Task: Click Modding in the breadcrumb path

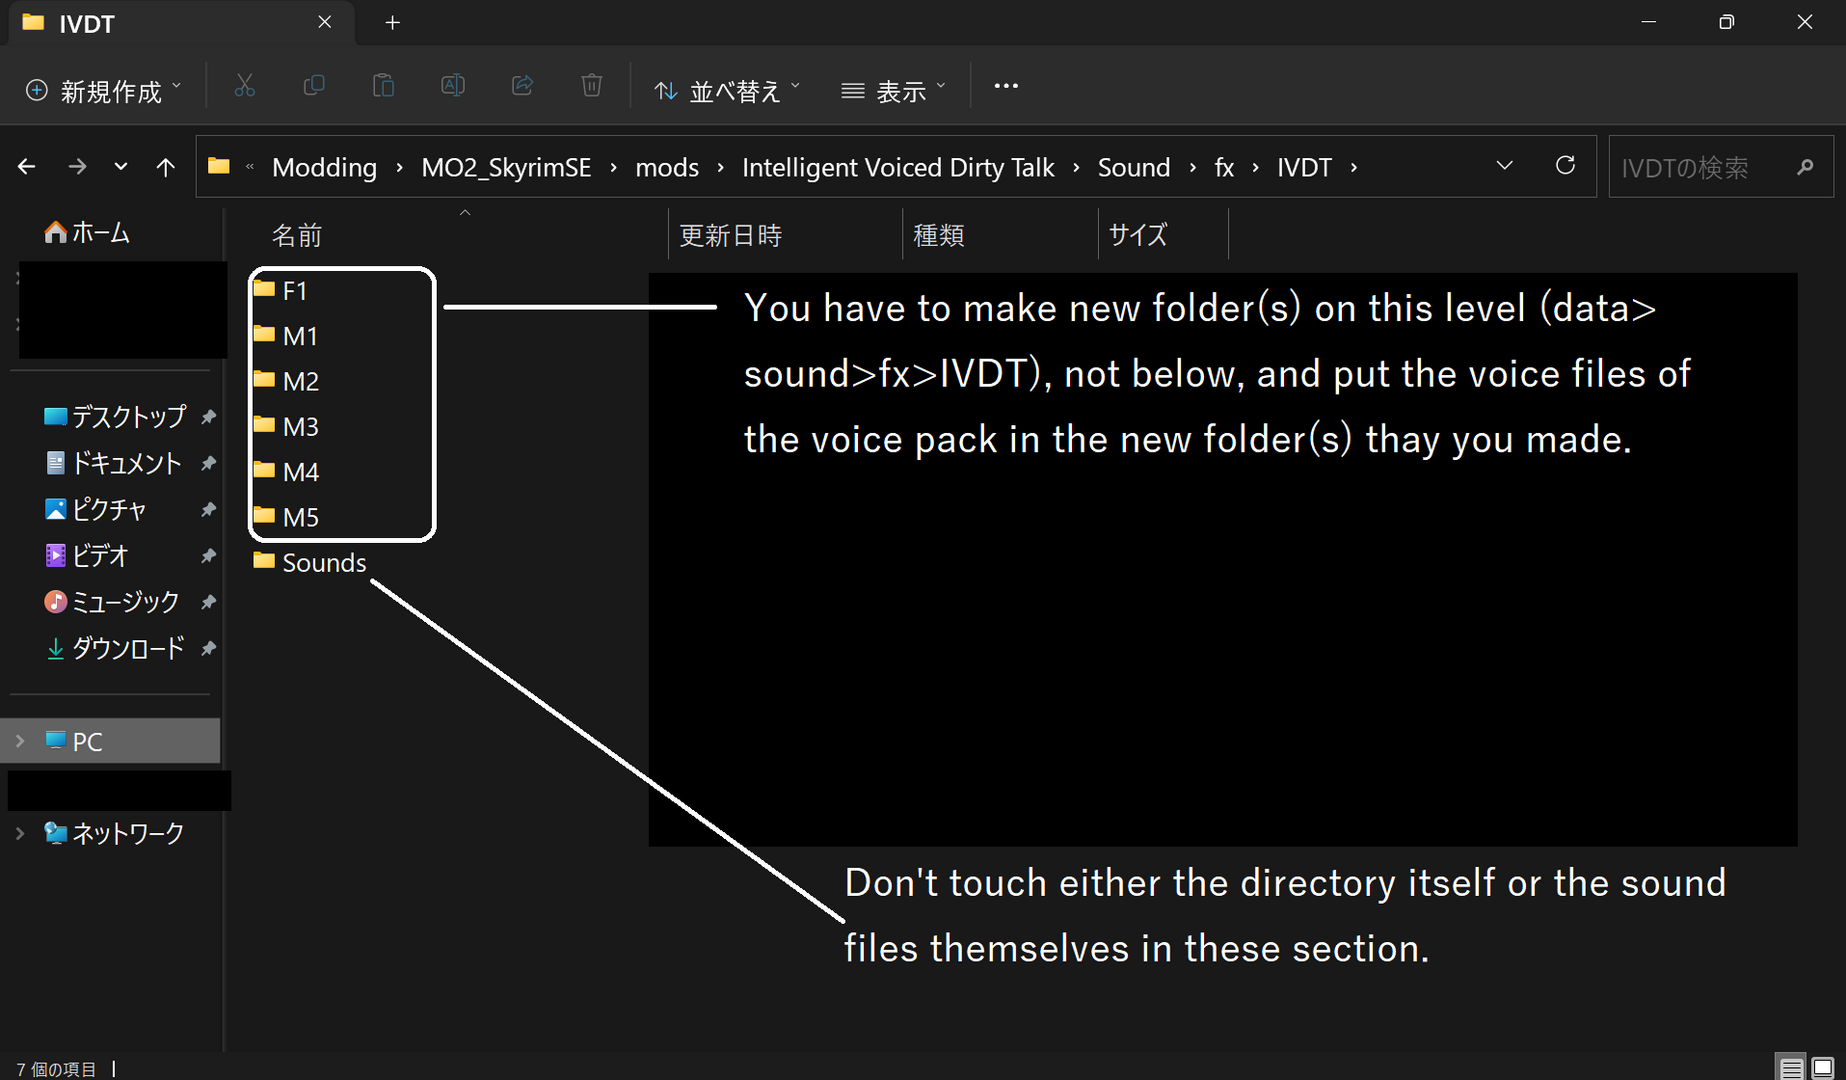Action: tap(324, 167)
